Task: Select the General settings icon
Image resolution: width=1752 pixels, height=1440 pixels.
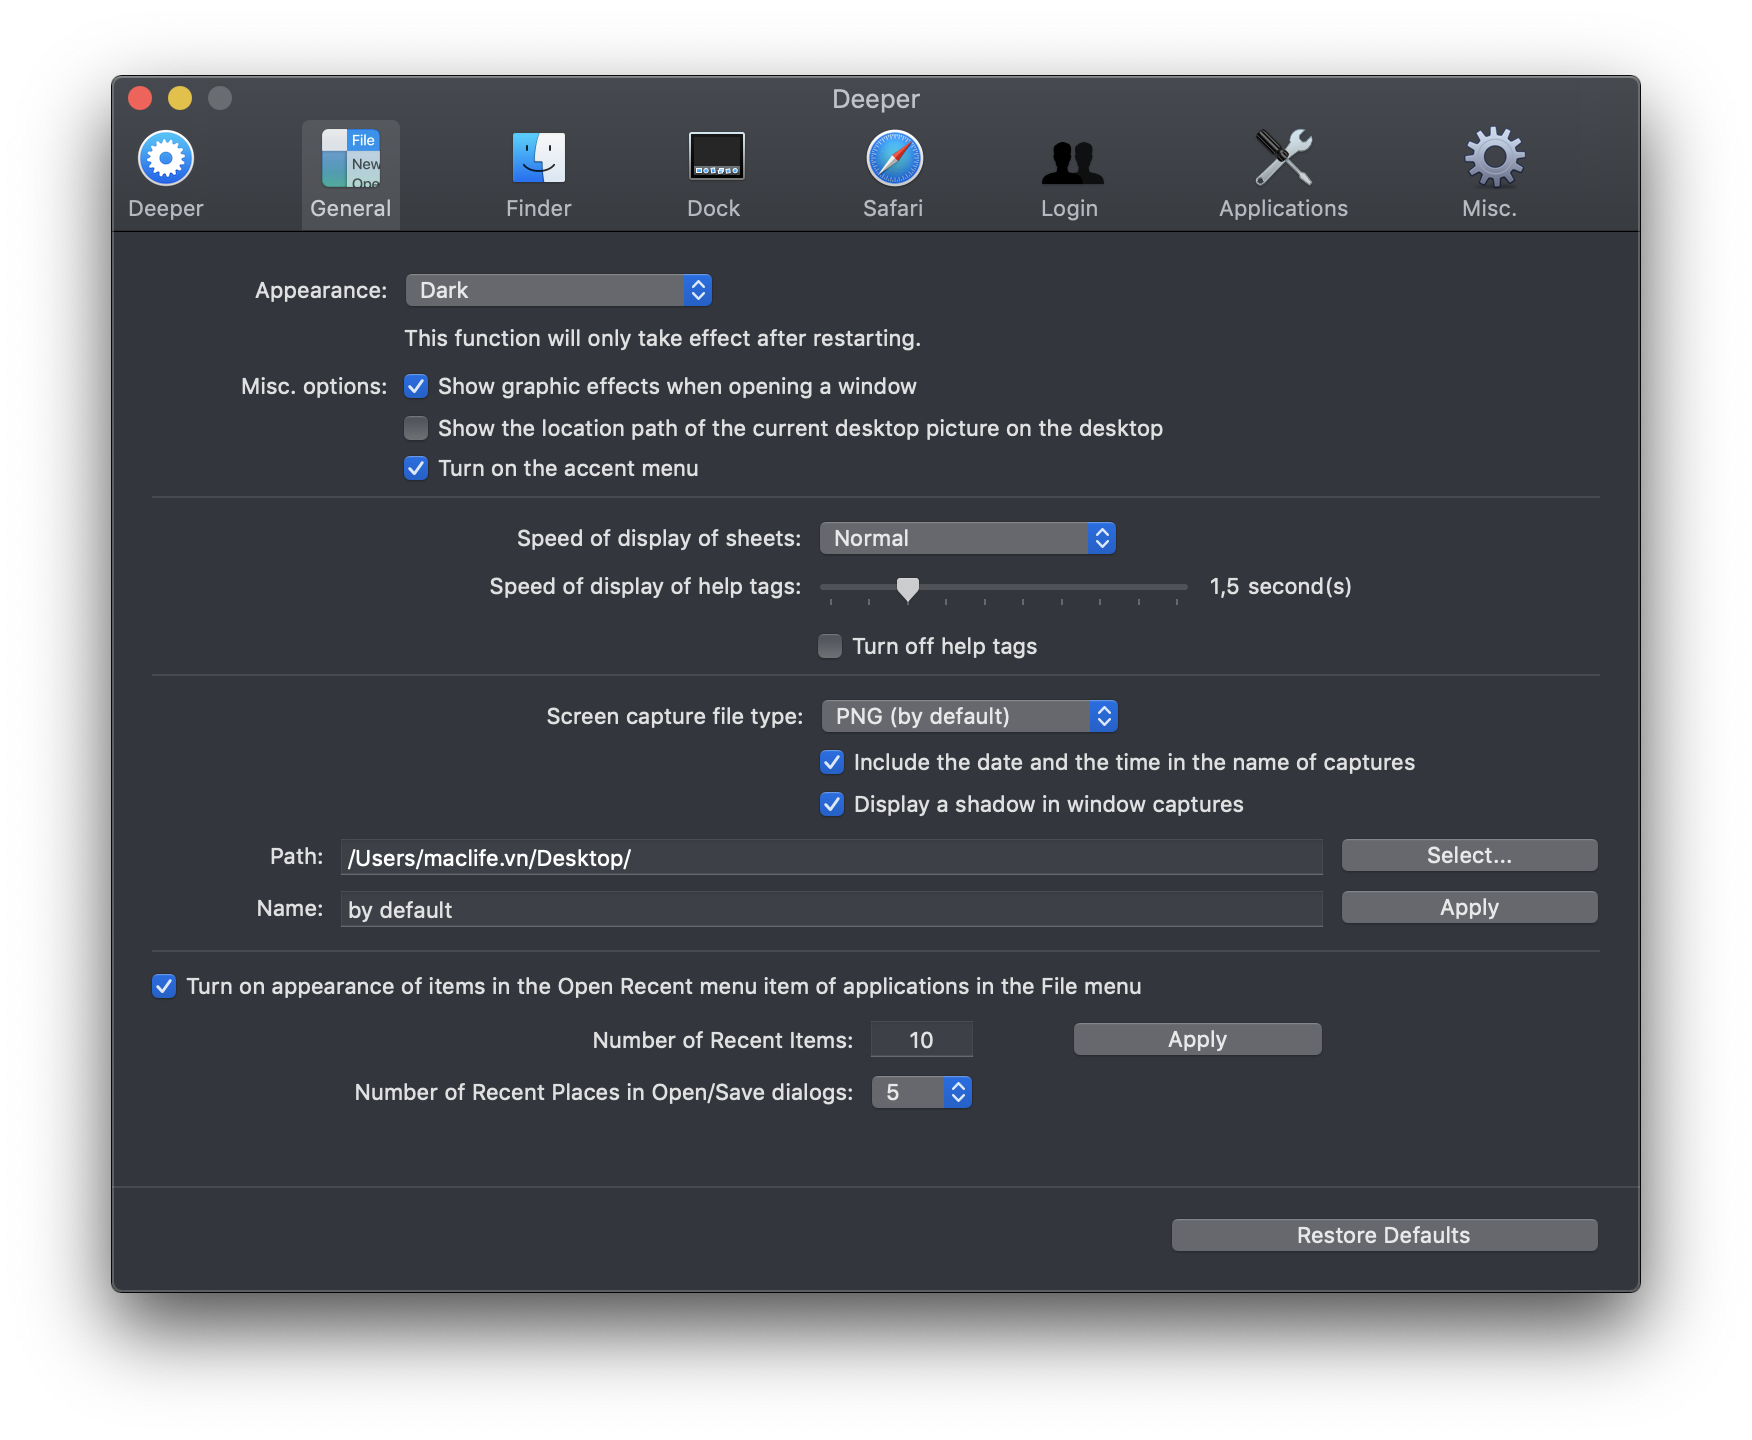Action: tap(350, 170)
